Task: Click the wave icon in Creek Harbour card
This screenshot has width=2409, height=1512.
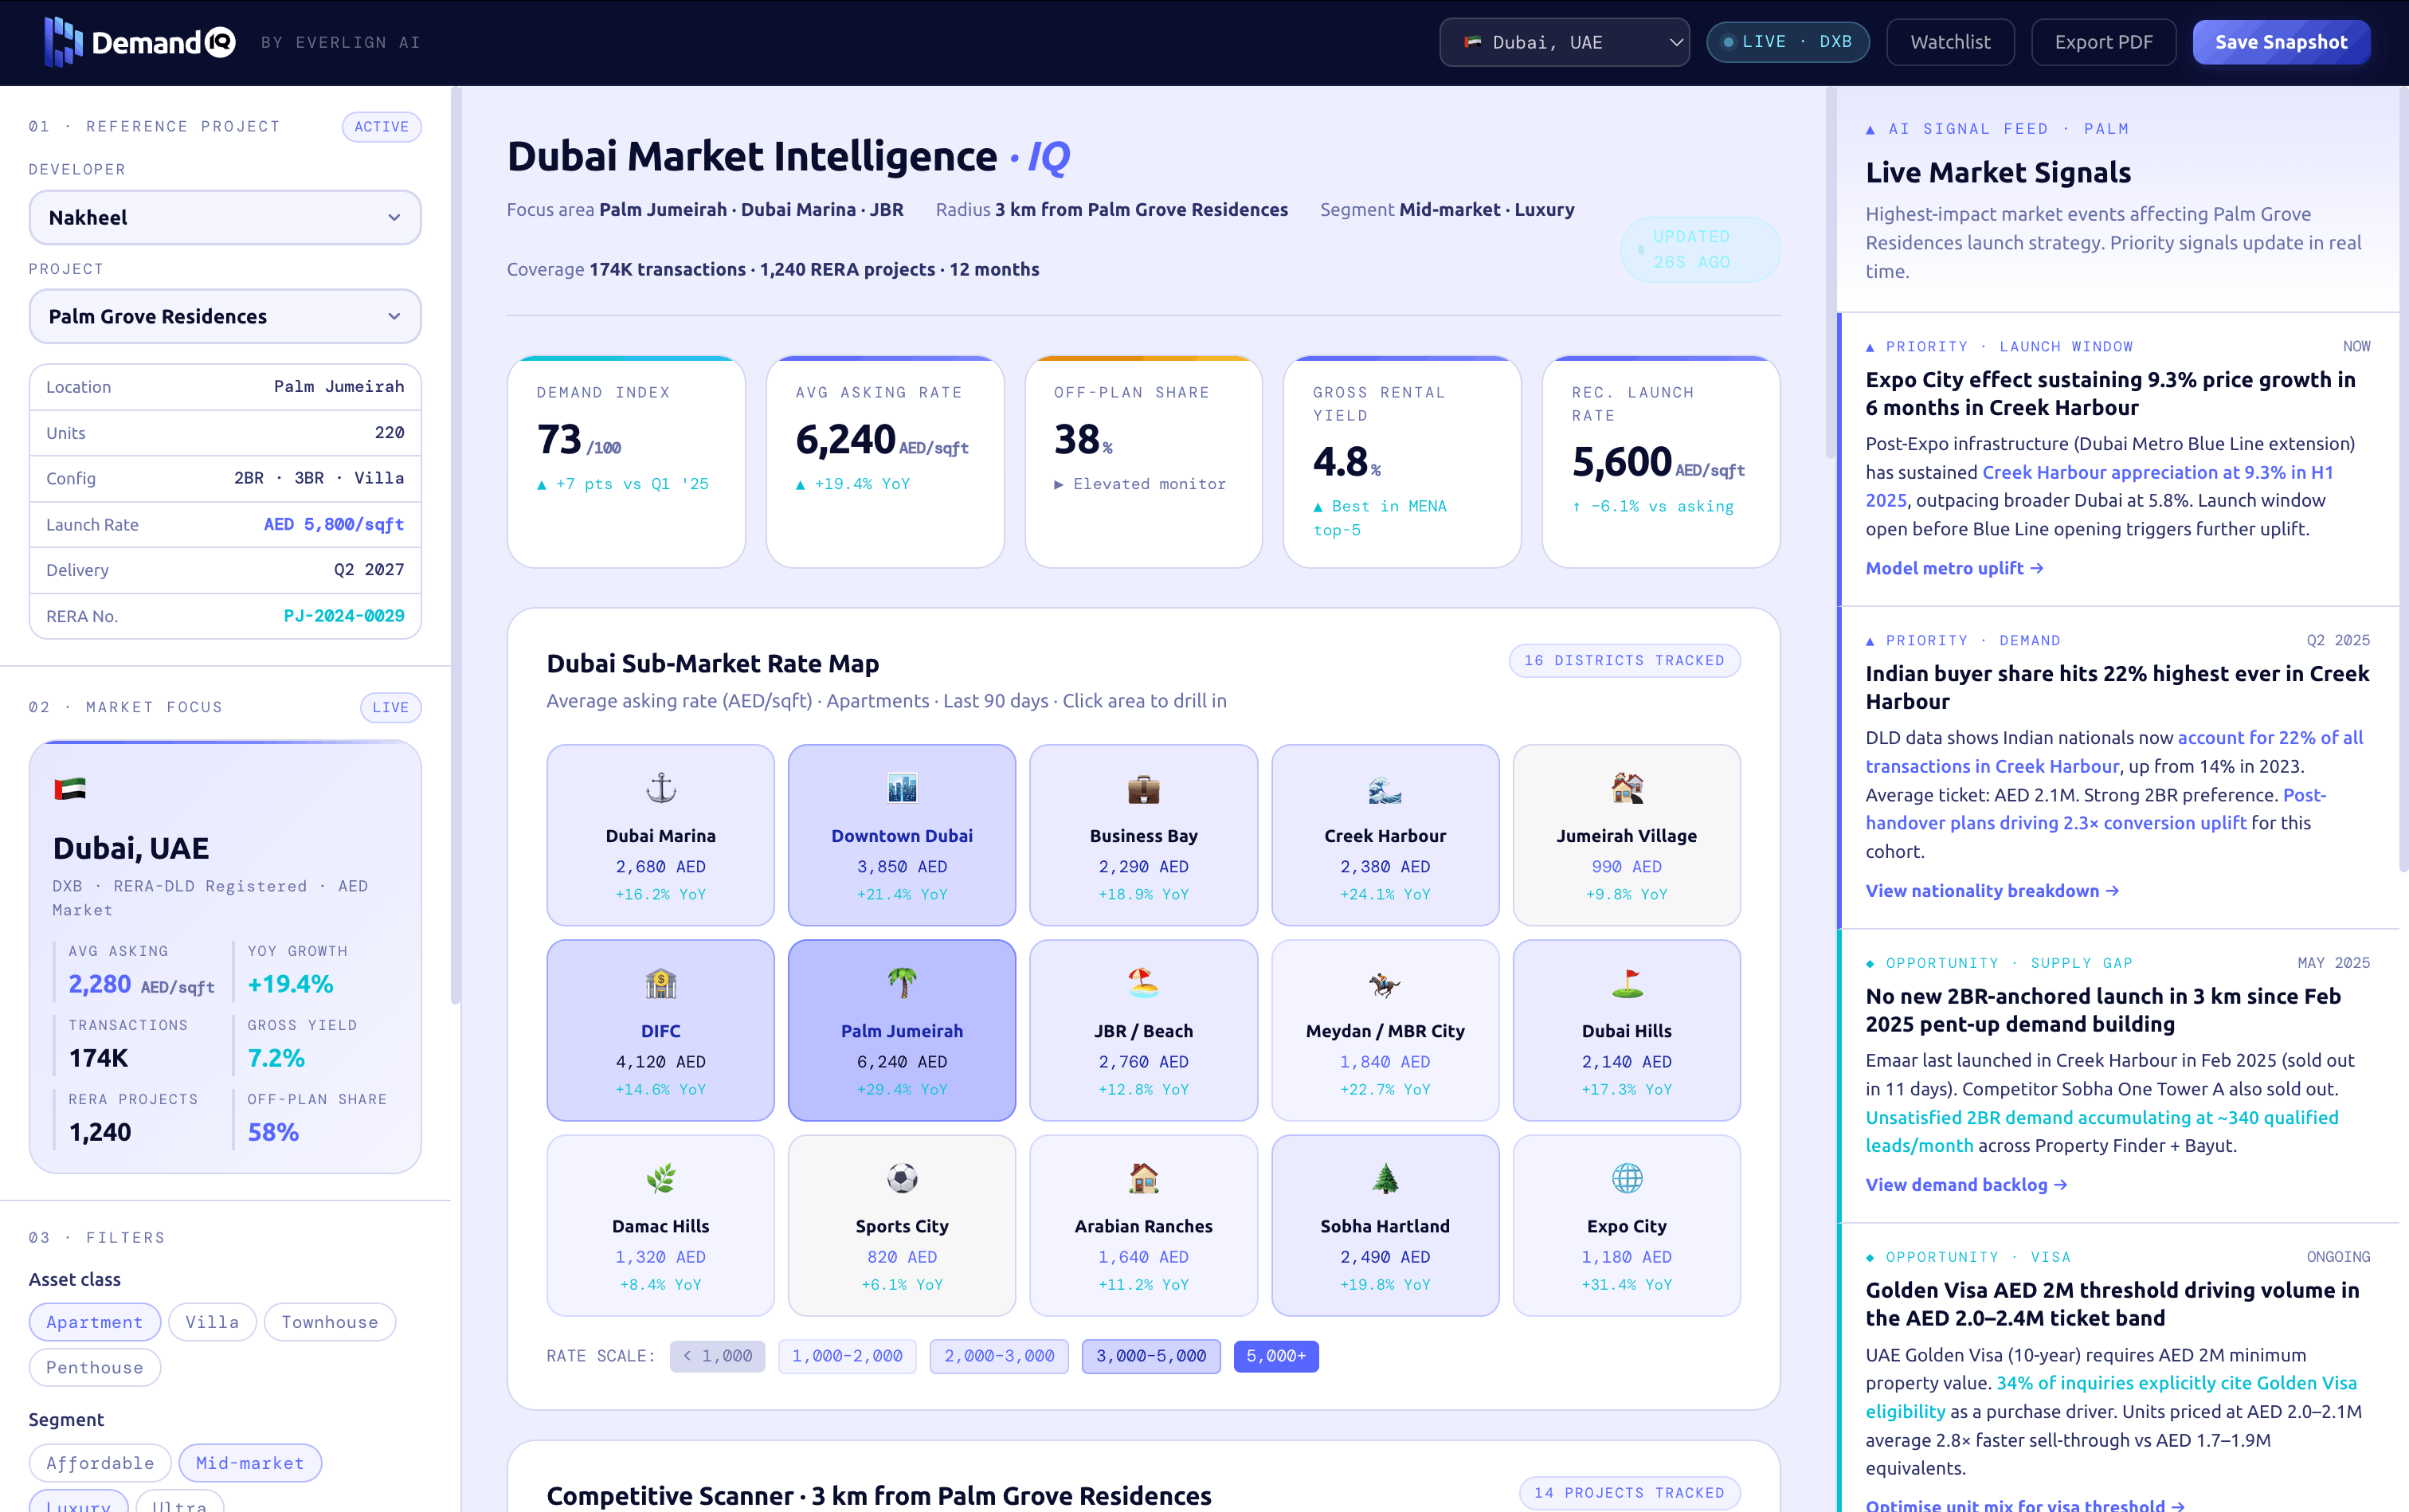Action: pos(1385,789)
